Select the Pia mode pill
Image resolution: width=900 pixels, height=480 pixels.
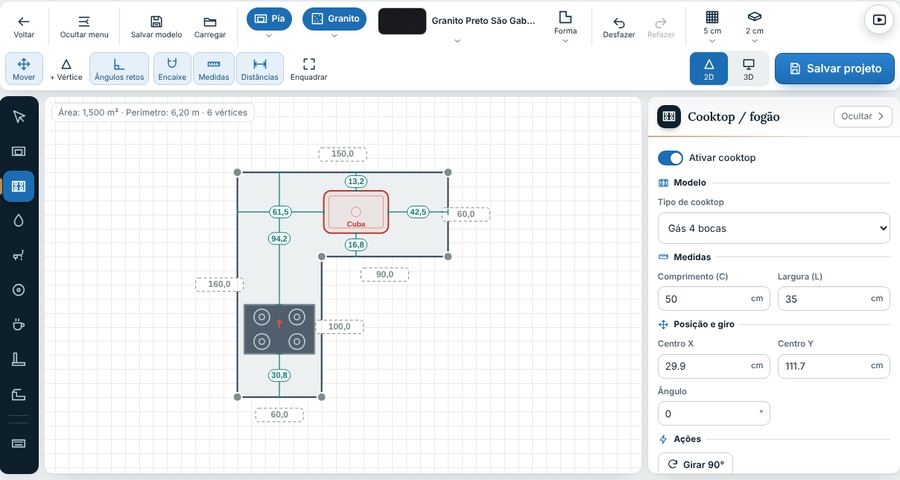coord(269,19)
